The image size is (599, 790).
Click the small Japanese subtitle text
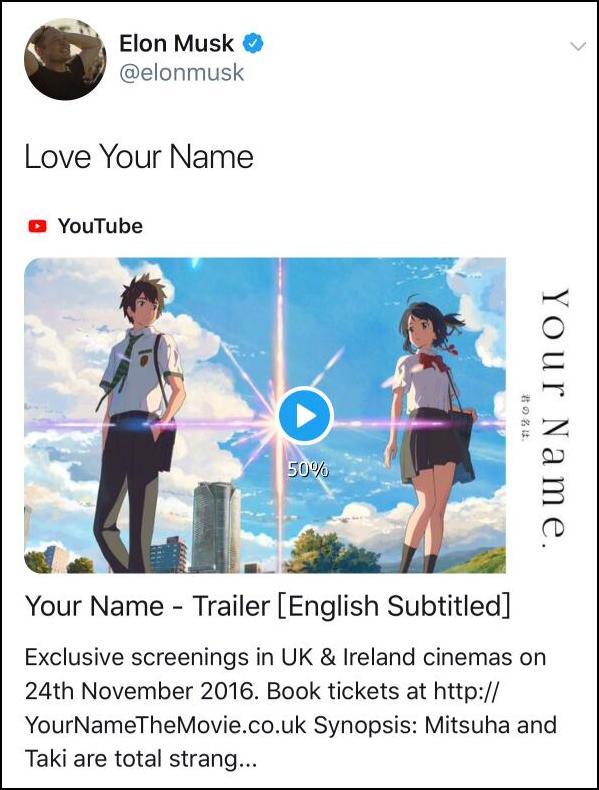pos(523,417)
